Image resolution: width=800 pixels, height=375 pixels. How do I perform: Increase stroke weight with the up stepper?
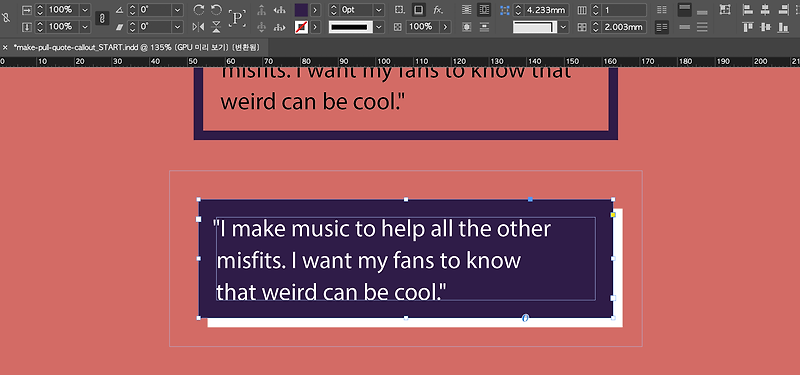click(334, 7)
